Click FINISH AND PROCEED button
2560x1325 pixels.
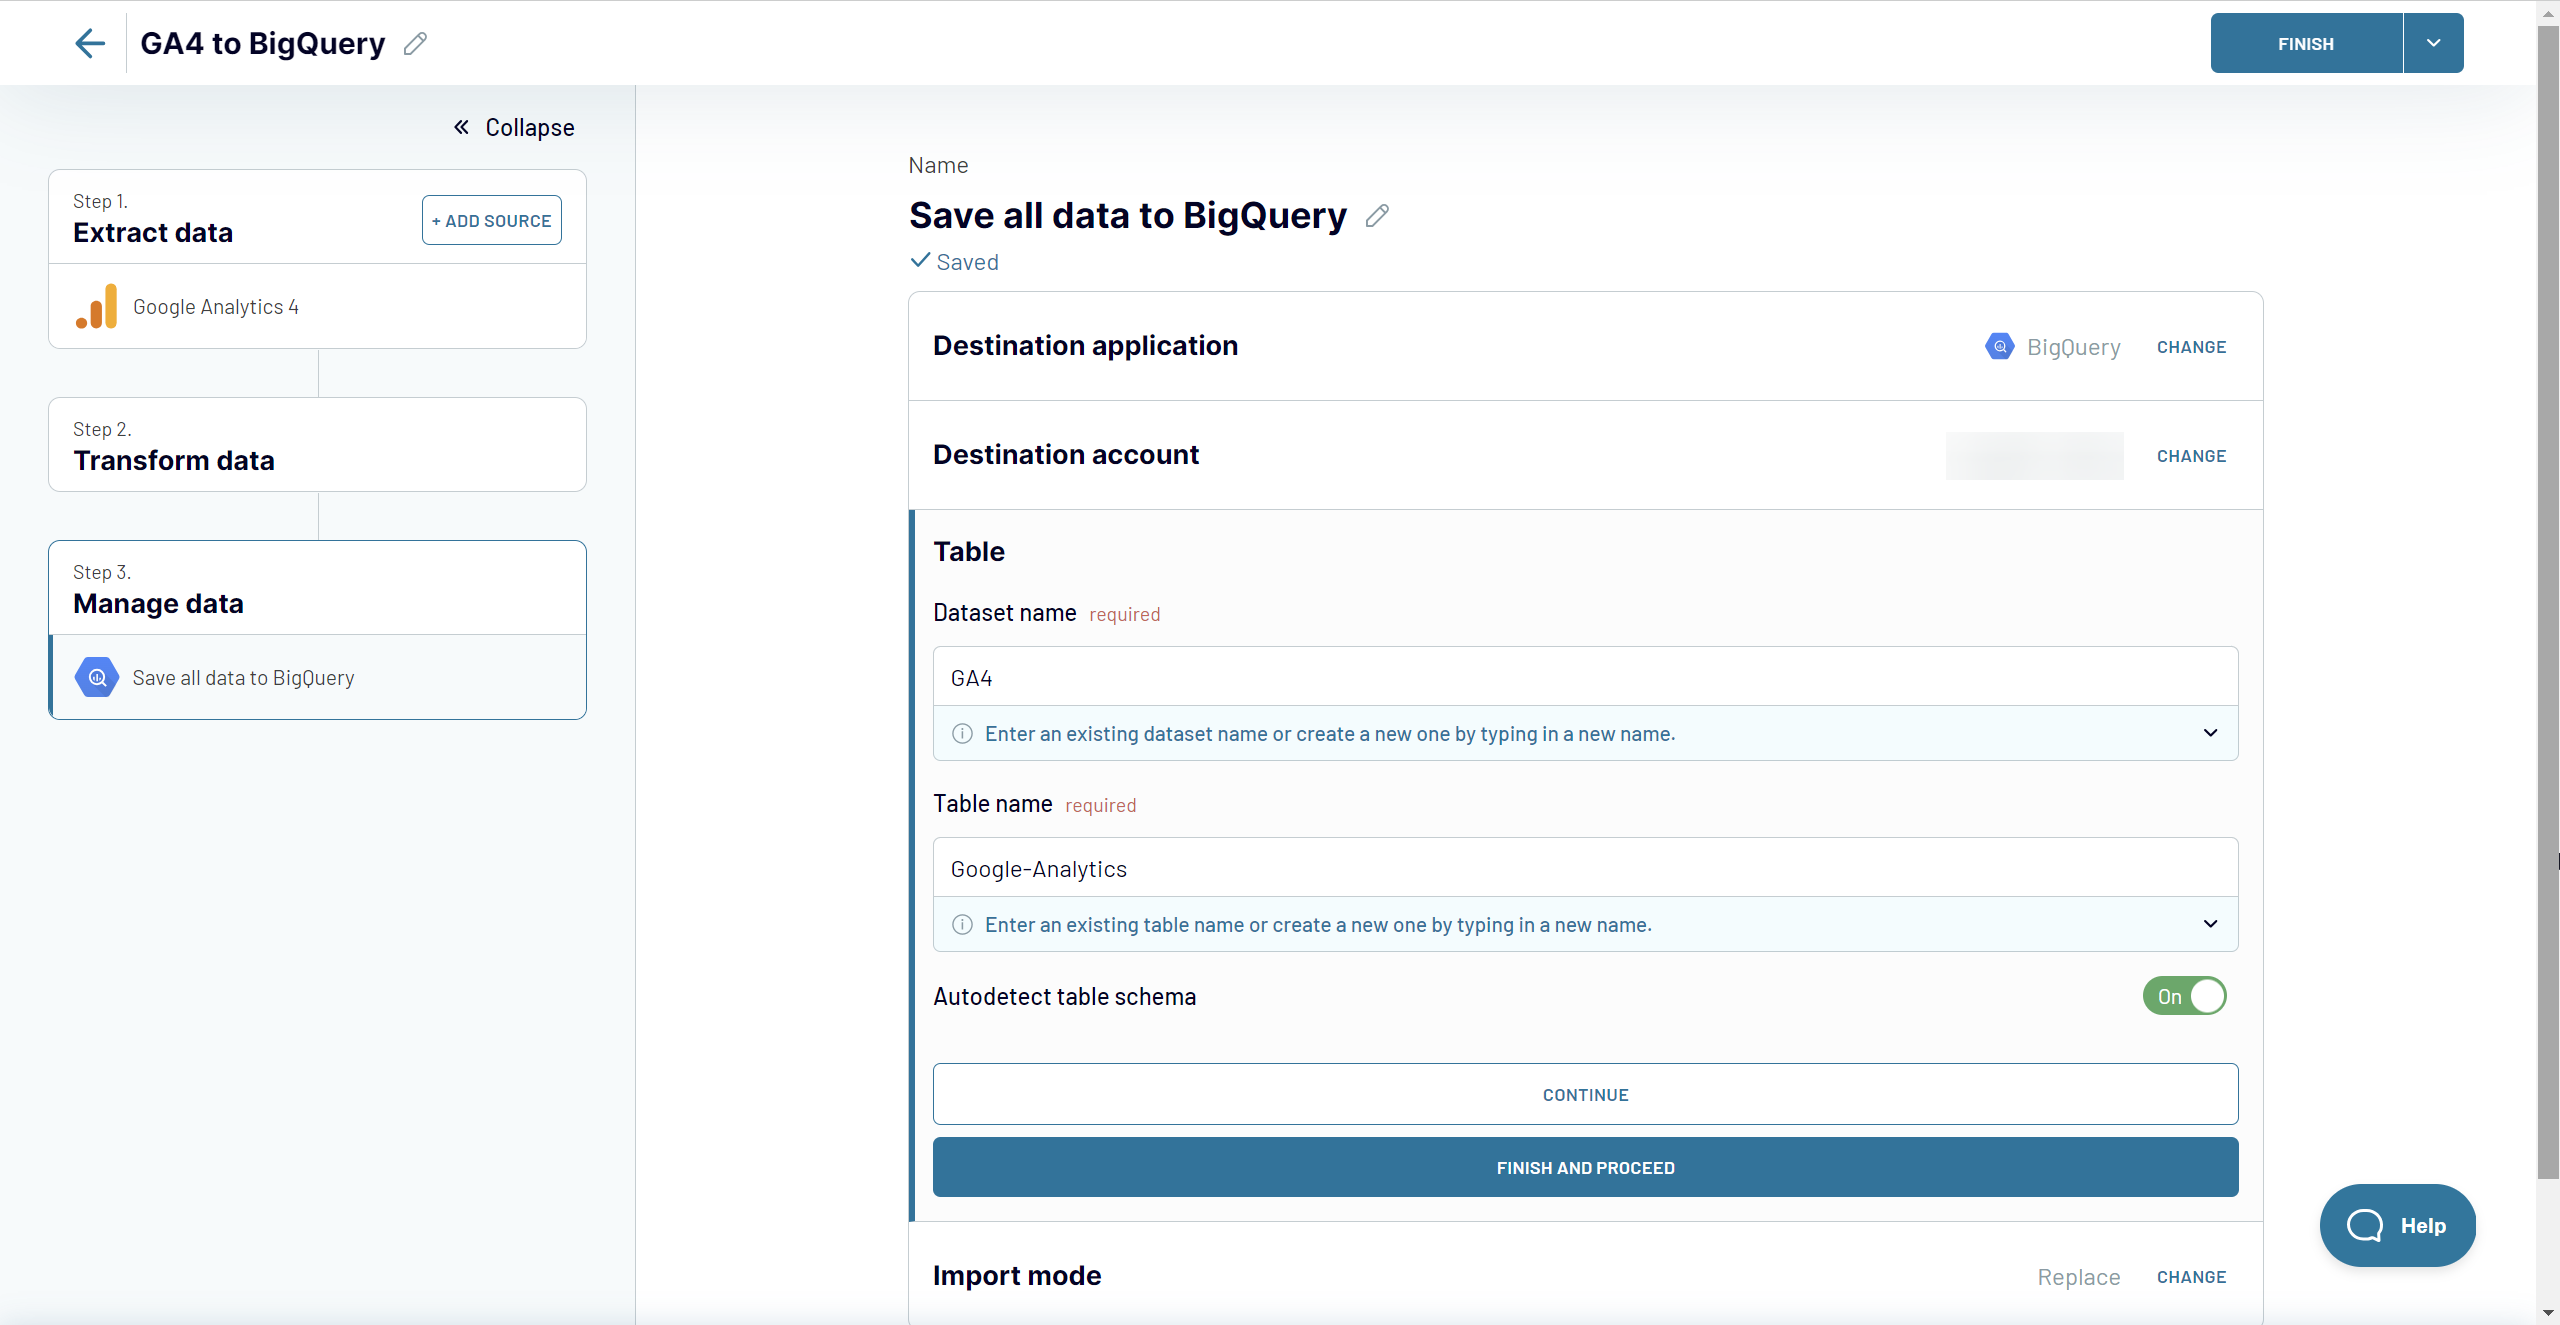pos(1585,1167)
